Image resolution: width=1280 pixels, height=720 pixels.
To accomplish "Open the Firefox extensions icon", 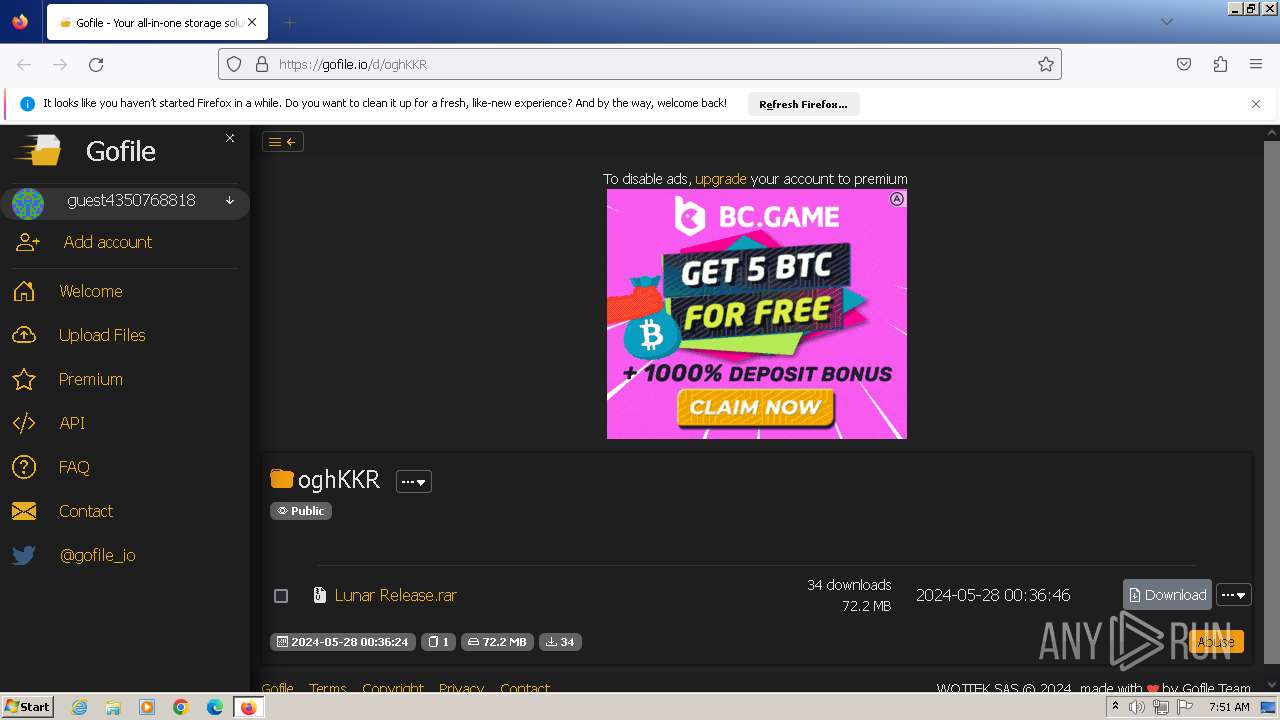I will point(1220,64).
